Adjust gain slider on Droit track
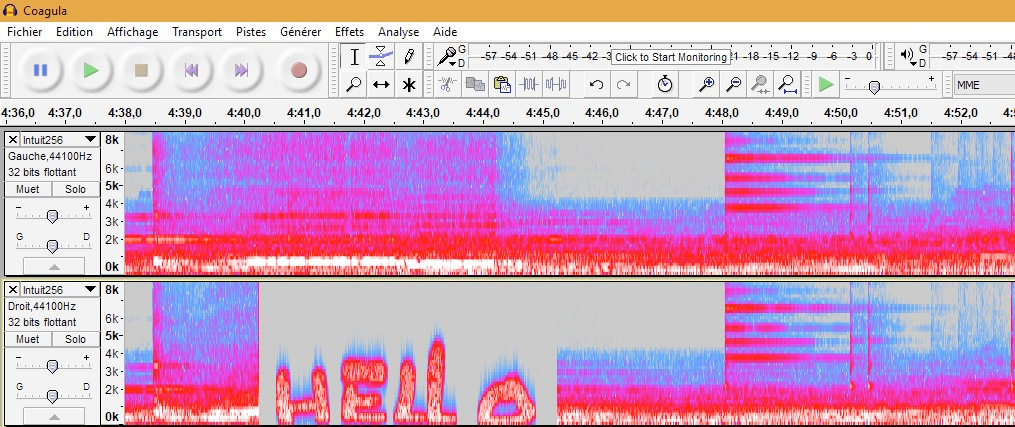This screenshot has height=427, width=1015. coord(52,367)
